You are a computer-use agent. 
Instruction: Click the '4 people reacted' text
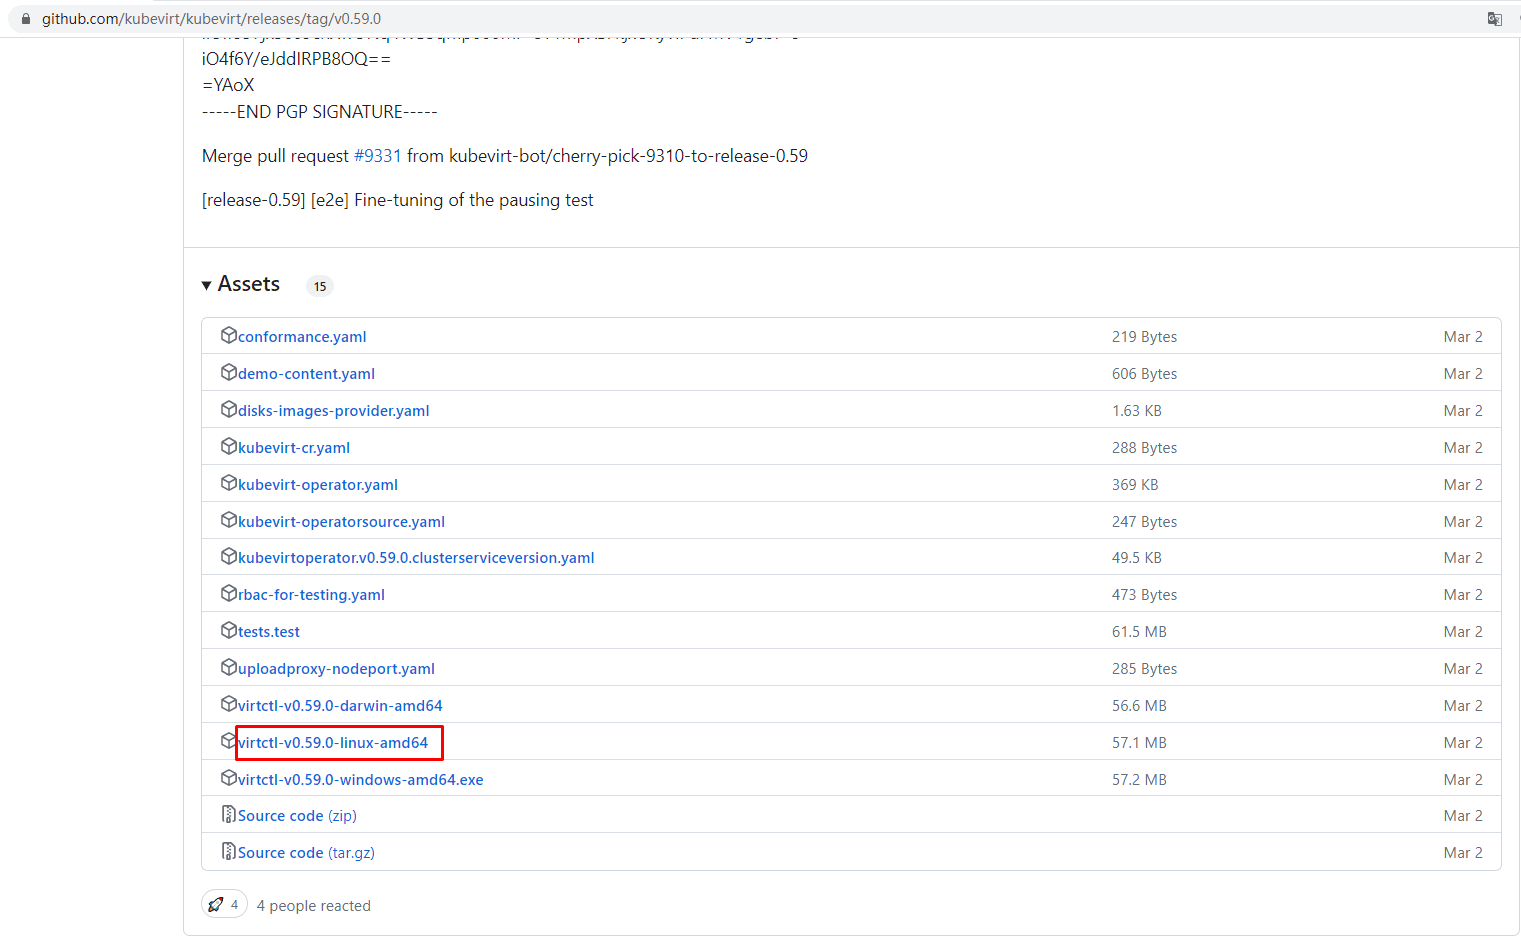(313, 906)
